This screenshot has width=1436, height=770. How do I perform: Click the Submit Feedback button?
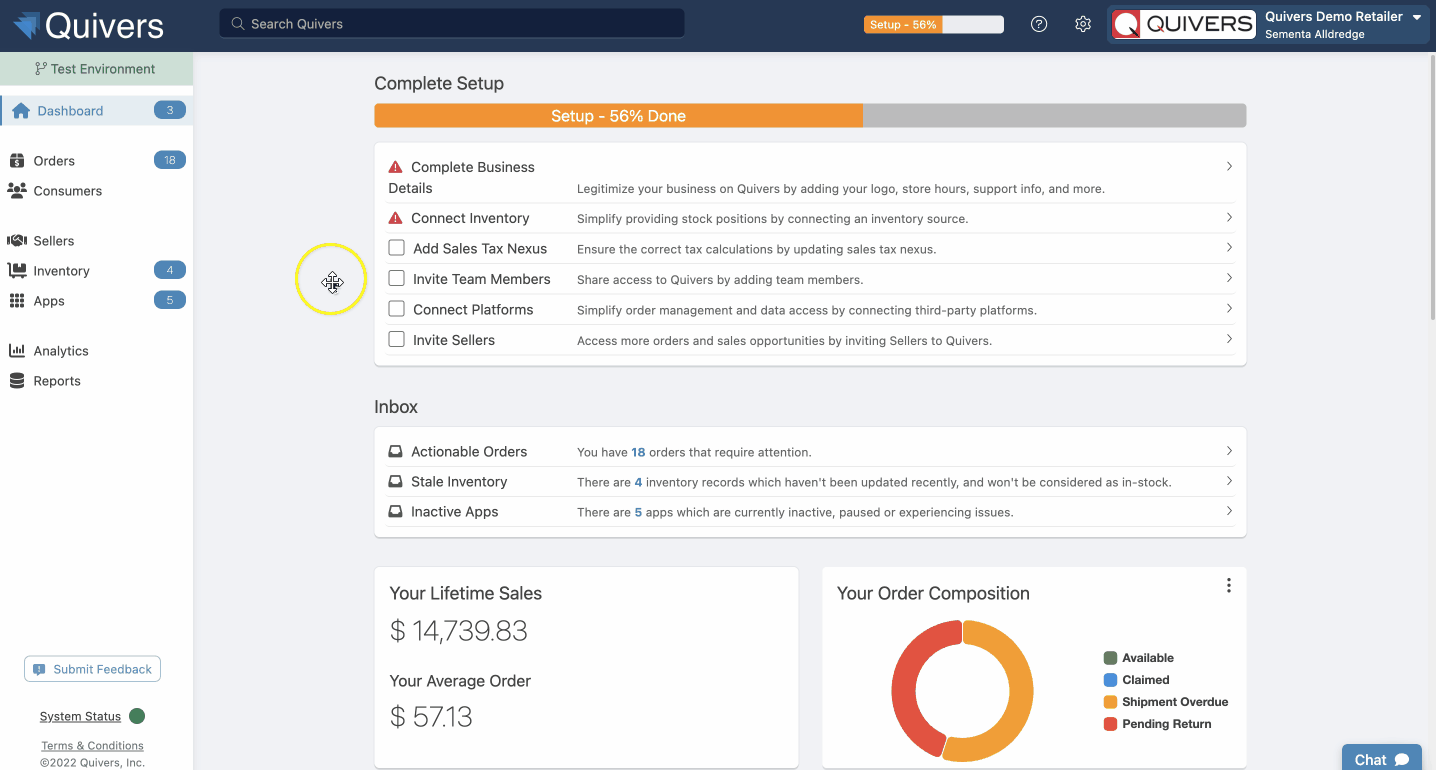[93, 669]
